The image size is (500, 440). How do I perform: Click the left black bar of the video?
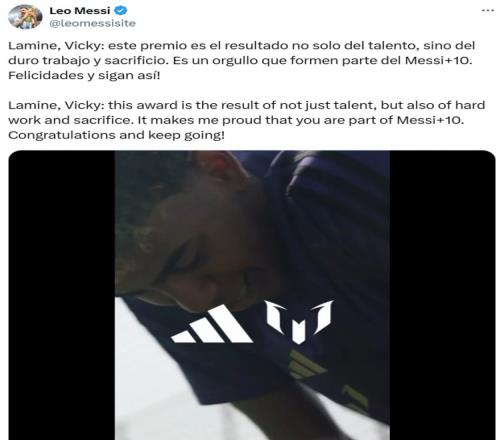[62, 295]
